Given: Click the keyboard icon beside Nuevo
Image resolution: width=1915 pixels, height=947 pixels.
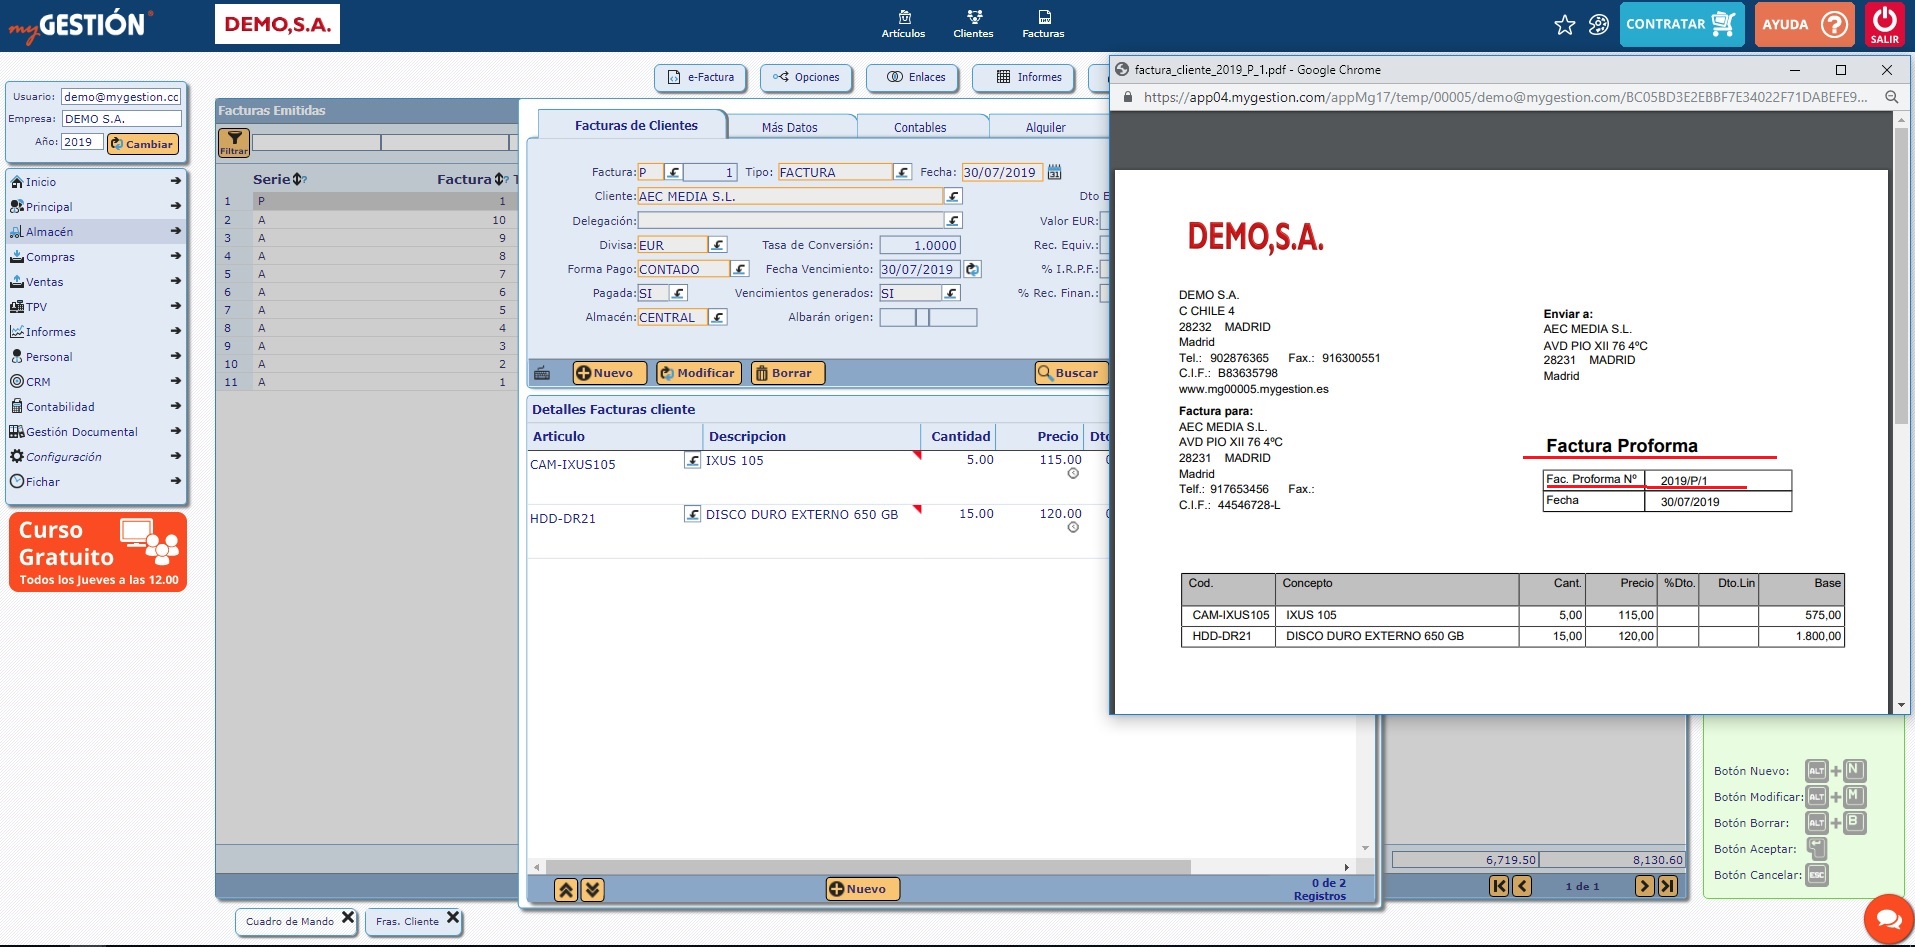Looking at the screenshot, I should click(x=542, y=373).
